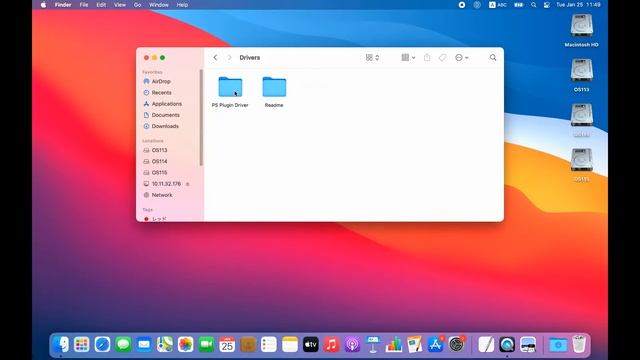This screenshot has height=360, width=640.
Task: Open Podcasts from the Dock
Action: [x=352, y=344]
